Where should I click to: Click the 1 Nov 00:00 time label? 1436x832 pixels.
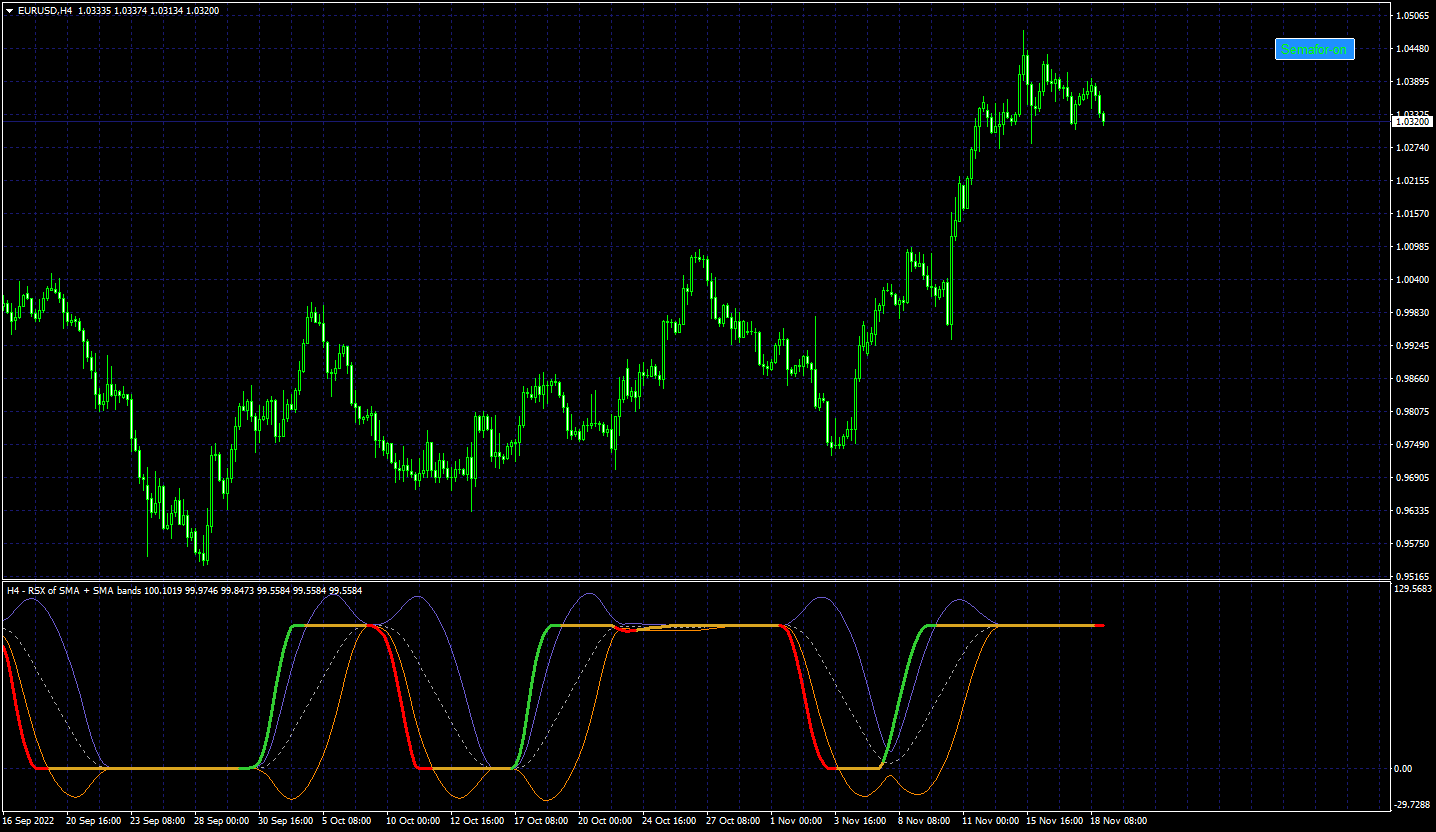796,821
